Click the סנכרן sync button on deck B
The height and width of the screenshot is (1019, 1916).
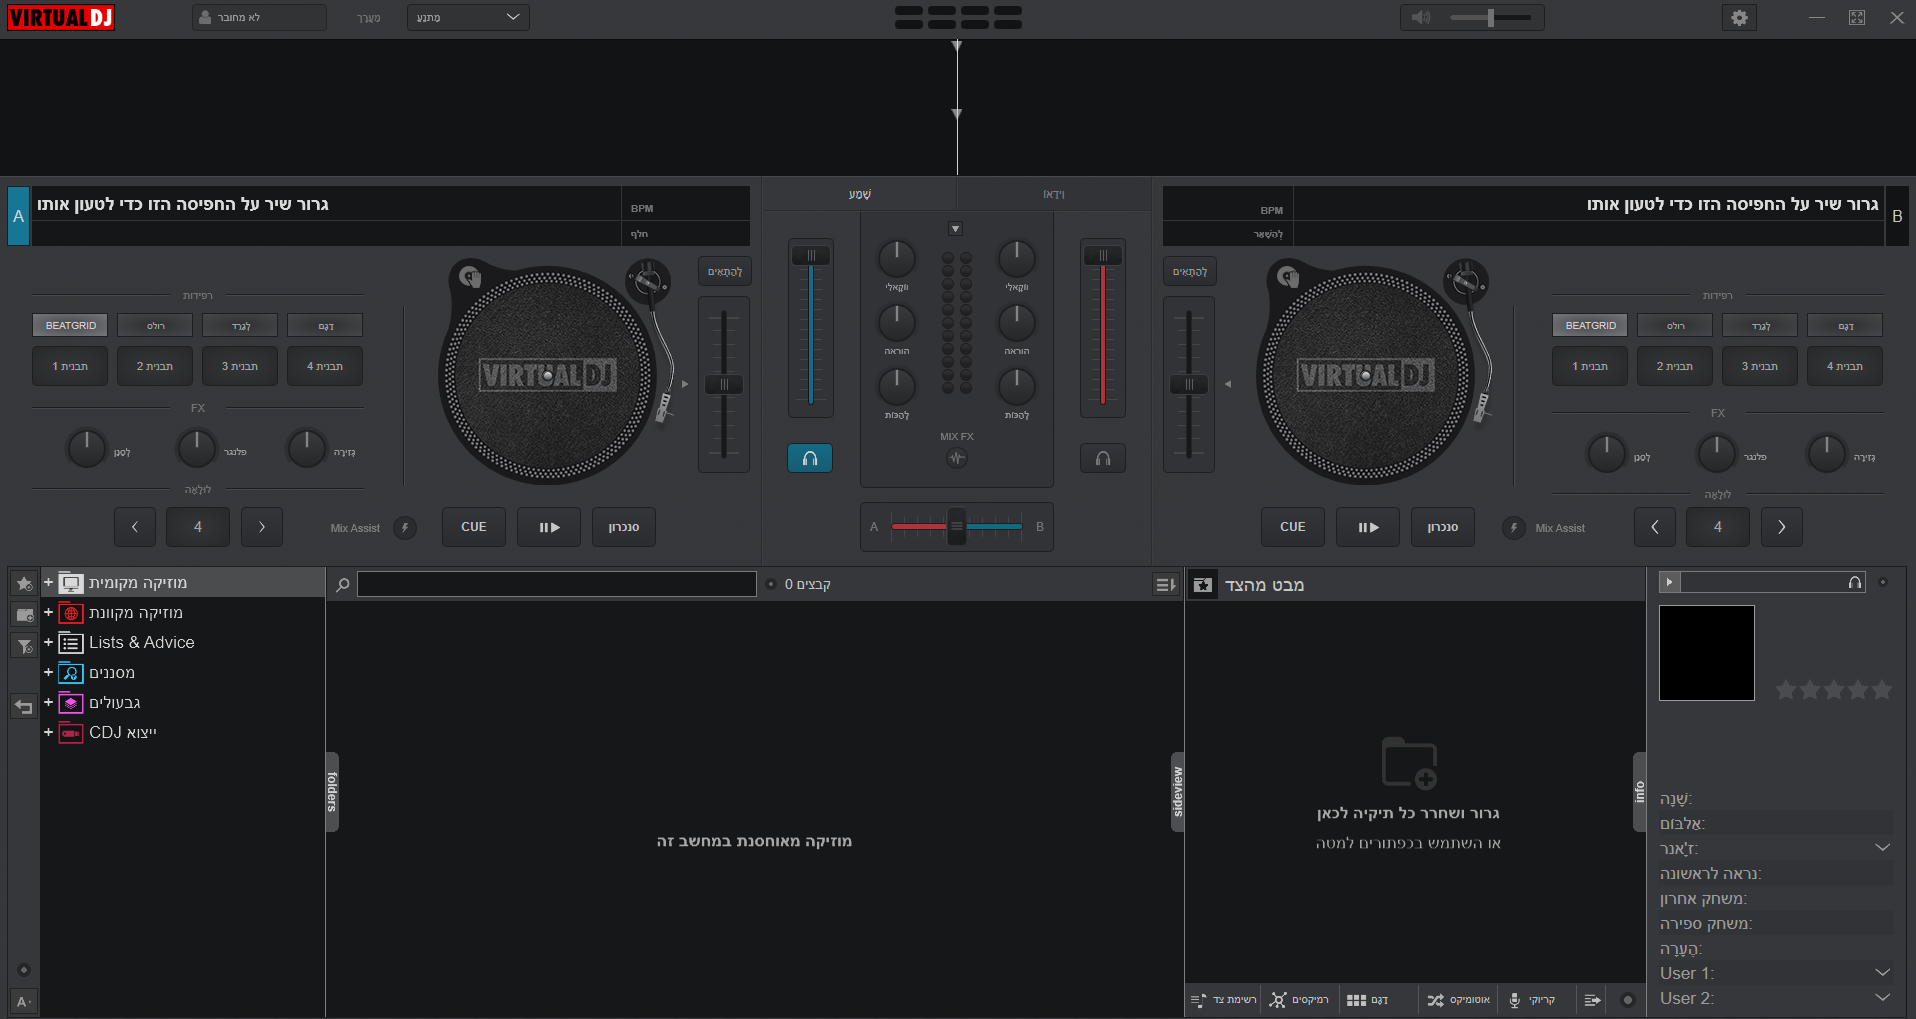[x=1443, y=527]
